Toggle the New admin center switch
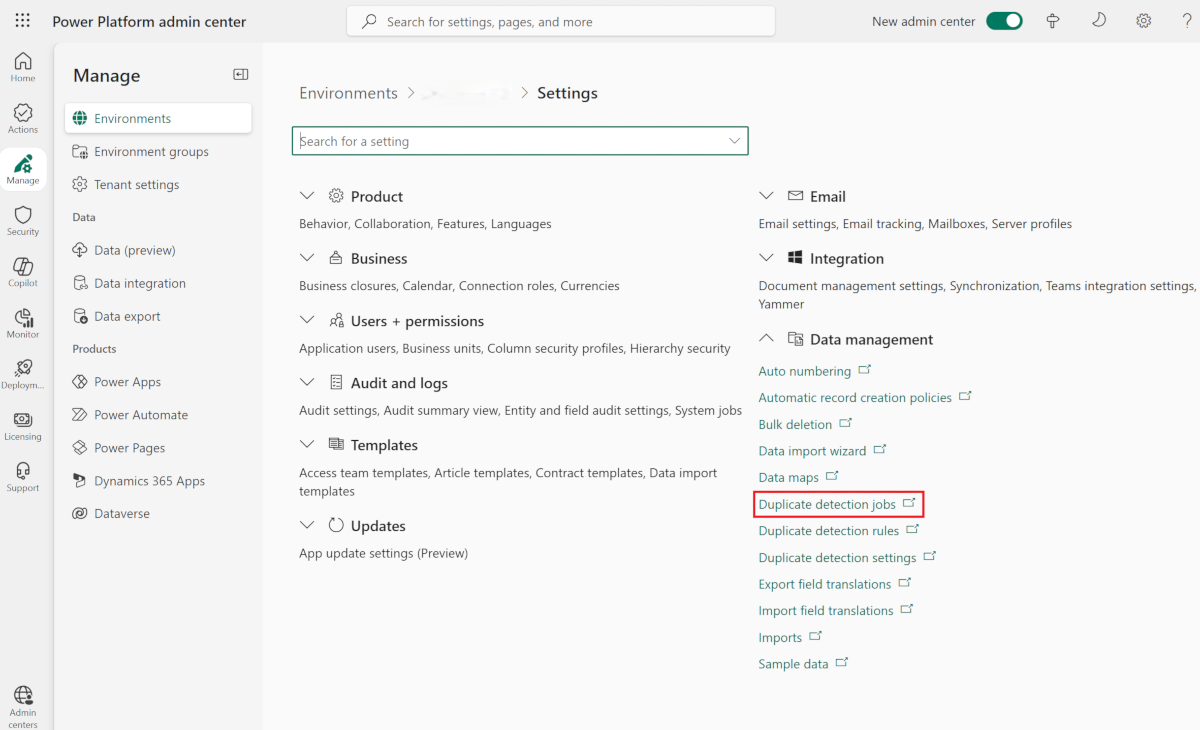This screenshot has height=730, width=1200. pos(1004,21)
